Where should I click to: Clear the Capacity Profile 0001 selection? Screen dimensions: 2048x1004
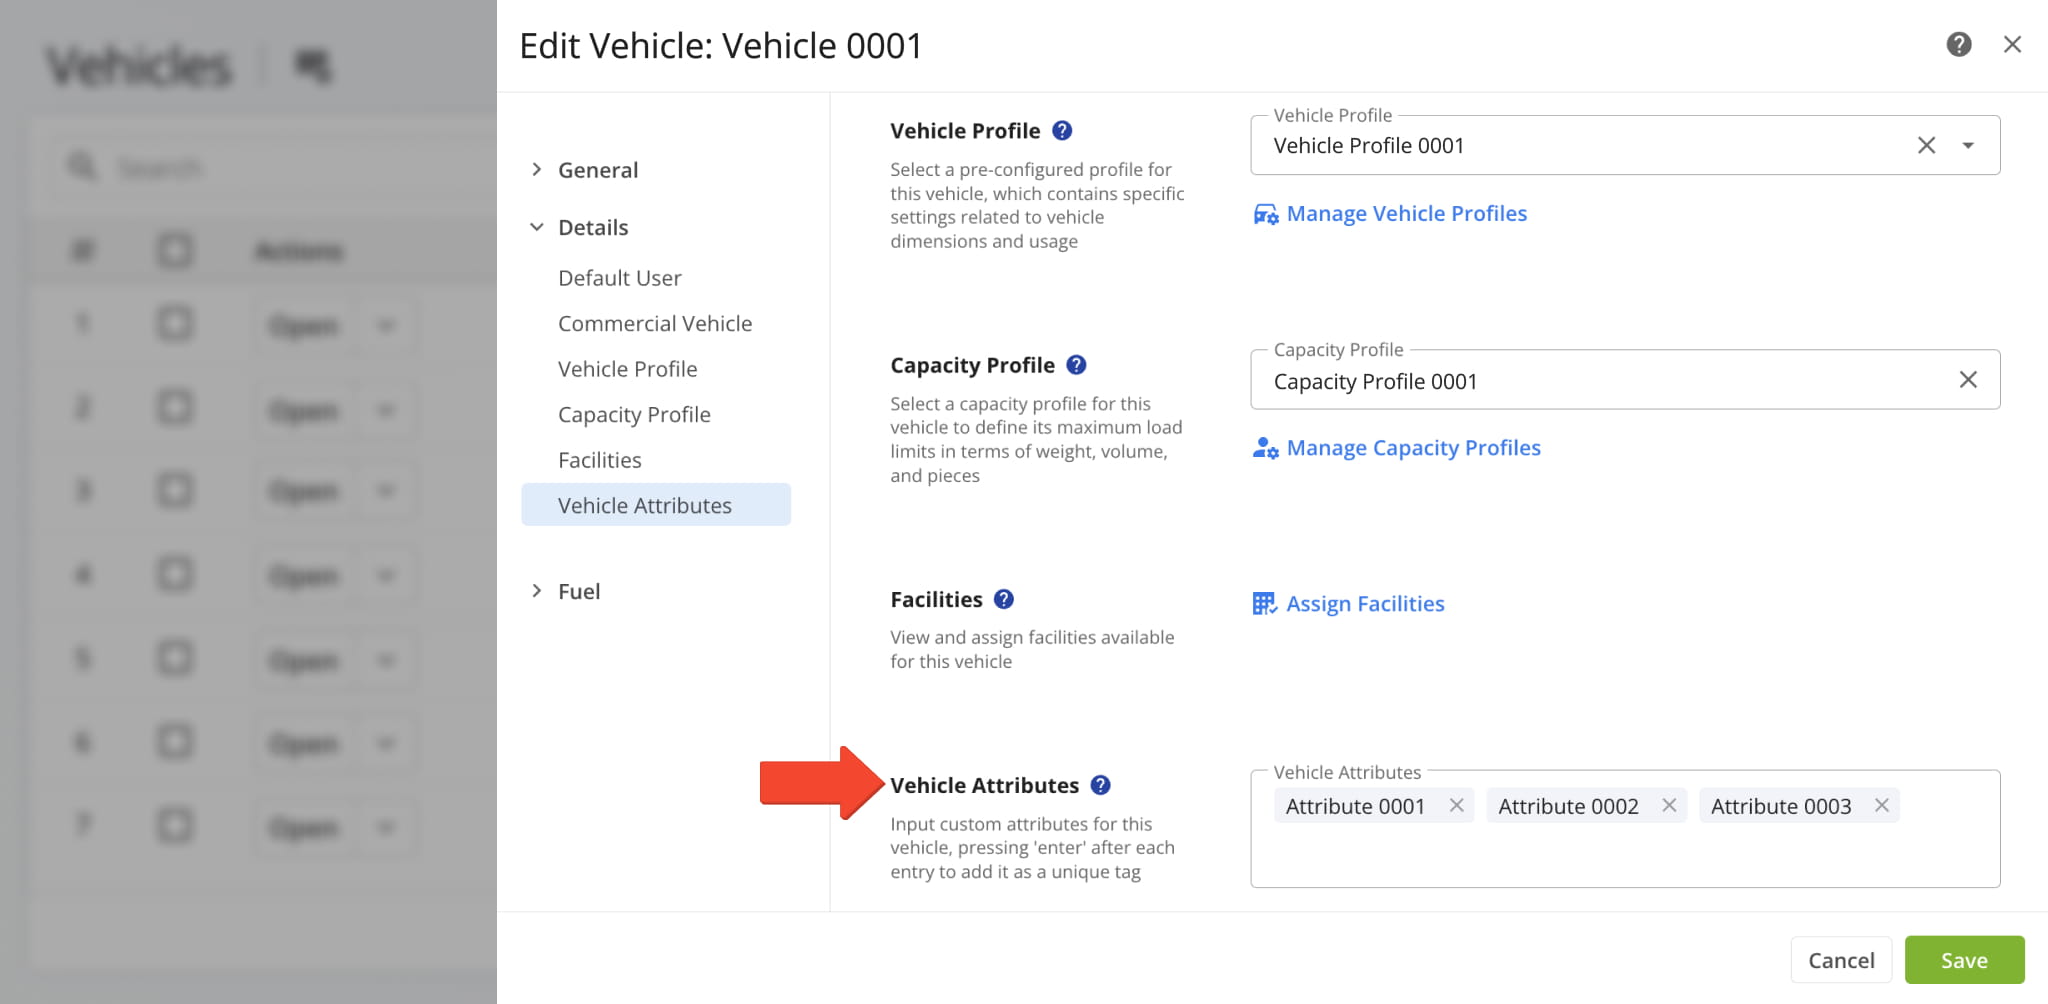[1967, 380]
